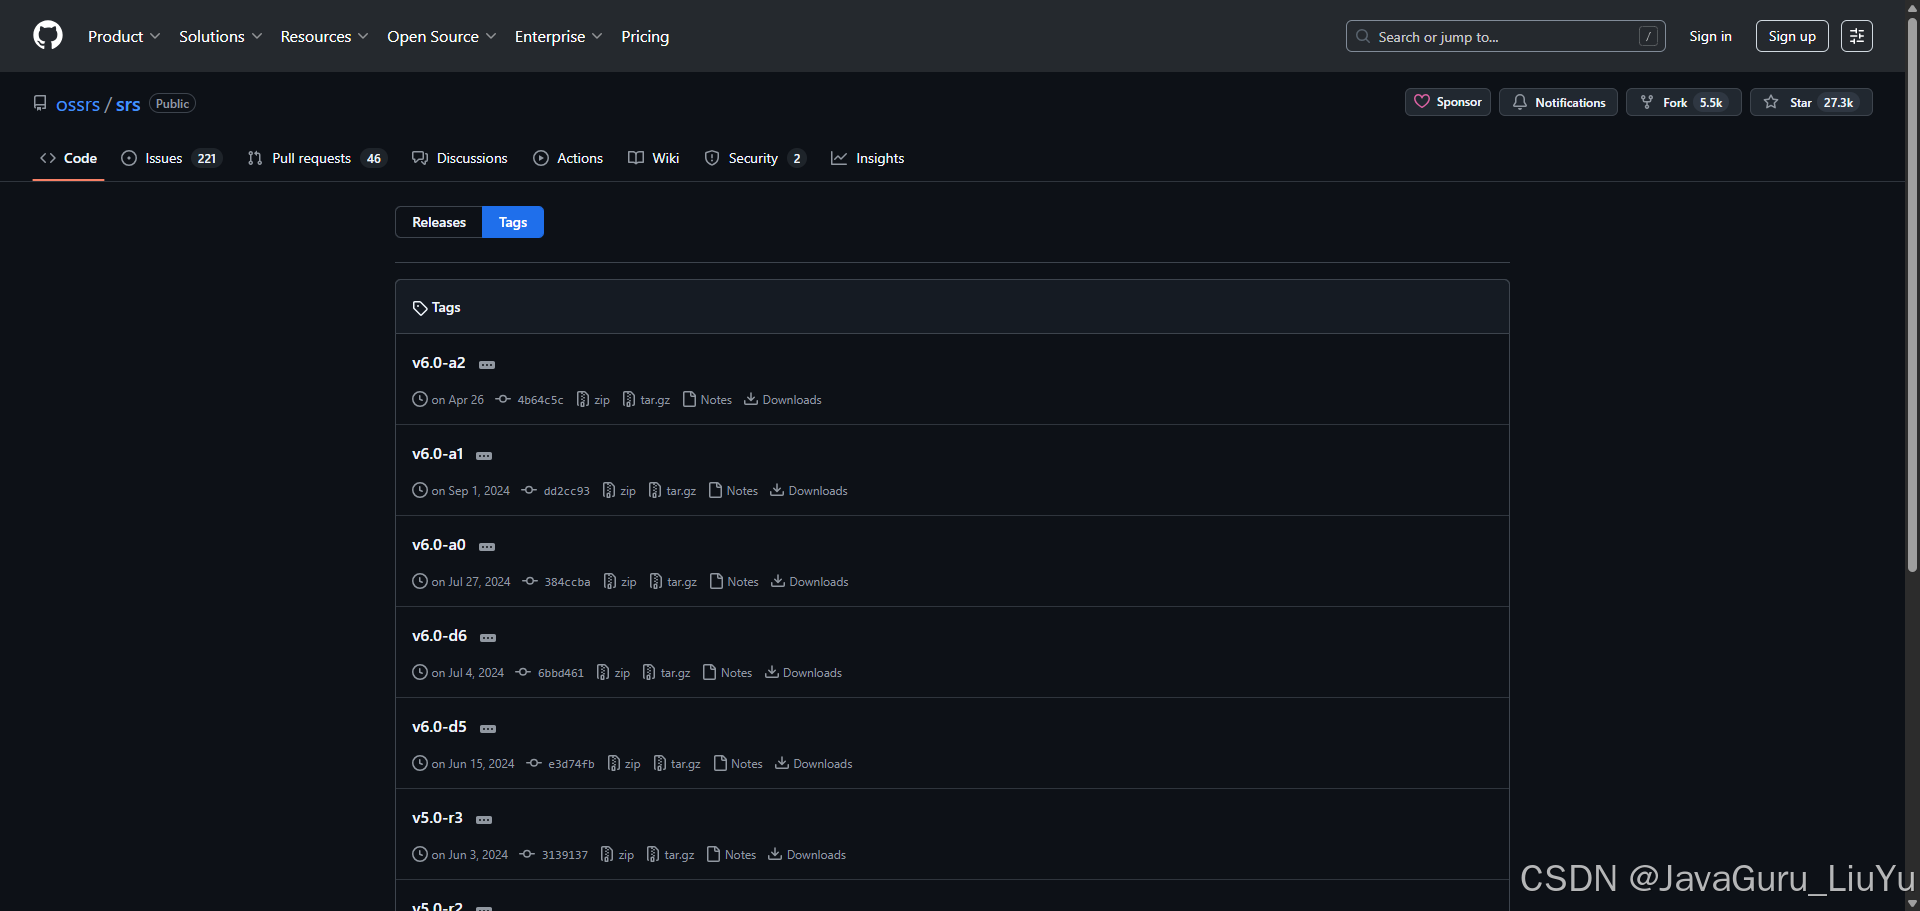Expand the v6.0-a2 tag message ellipsis

click(x=487, y=365)
